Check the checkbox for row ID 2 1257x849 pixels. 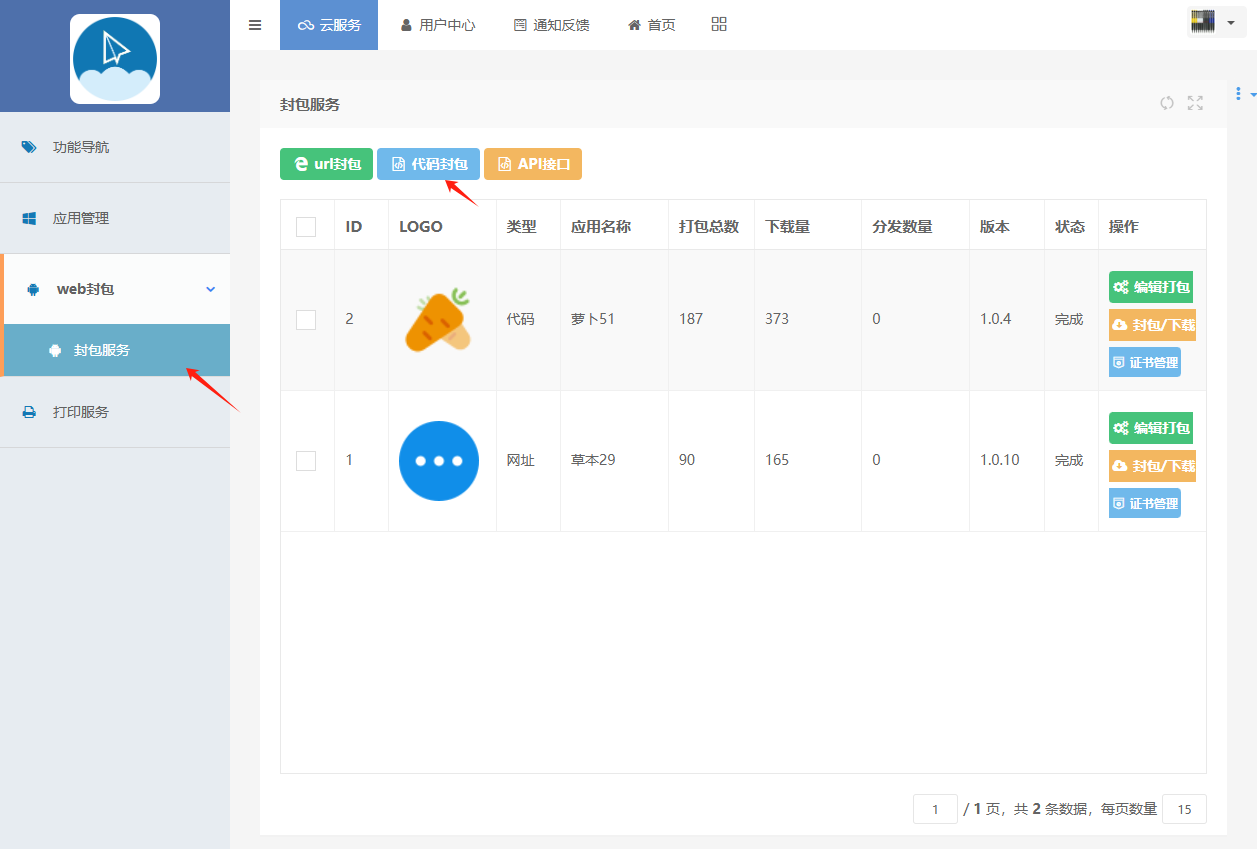pyautogui.click(x=306, y=320)
